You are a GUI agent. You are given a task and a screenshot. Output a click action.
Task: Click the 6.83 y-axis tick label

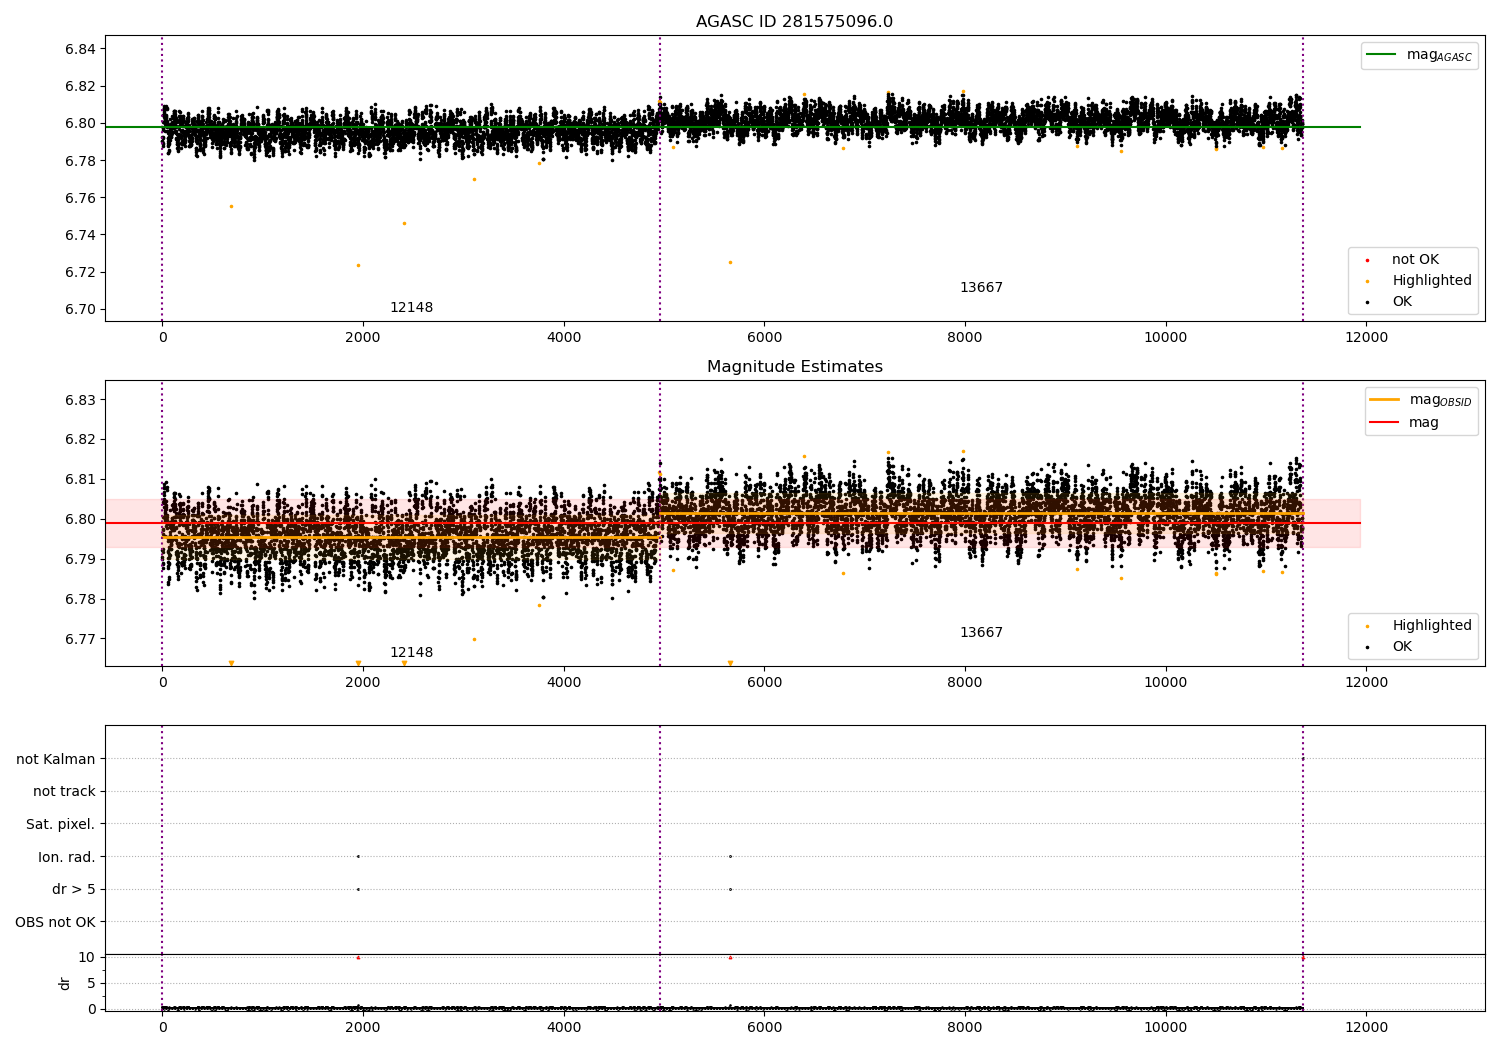79,400
